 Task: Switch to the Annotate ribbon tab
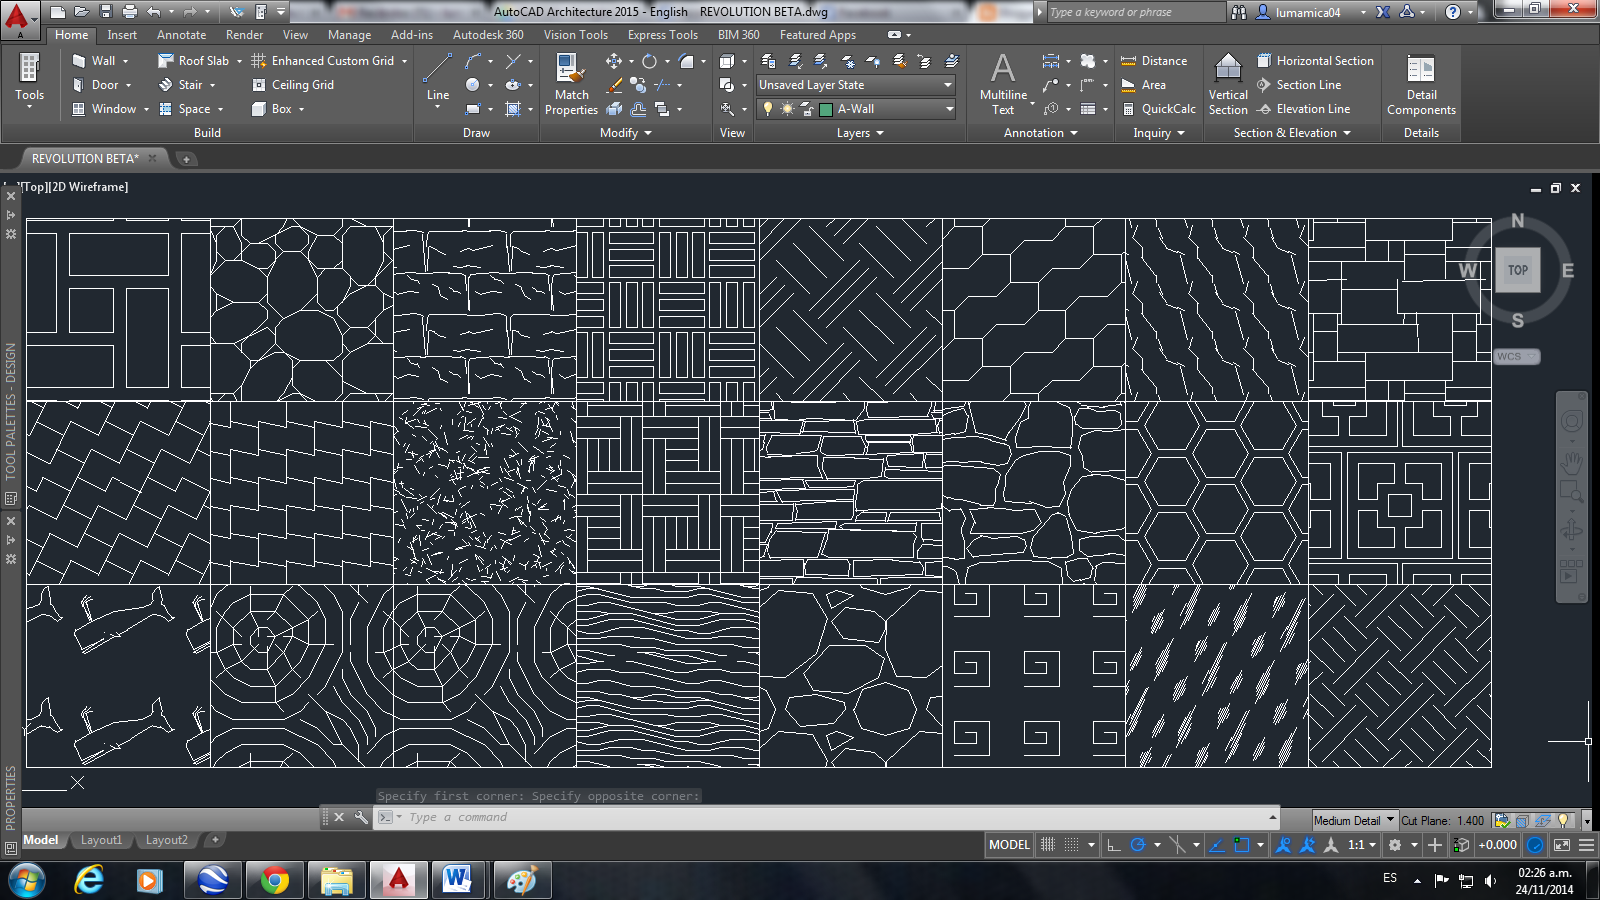[x=181, y=34]
